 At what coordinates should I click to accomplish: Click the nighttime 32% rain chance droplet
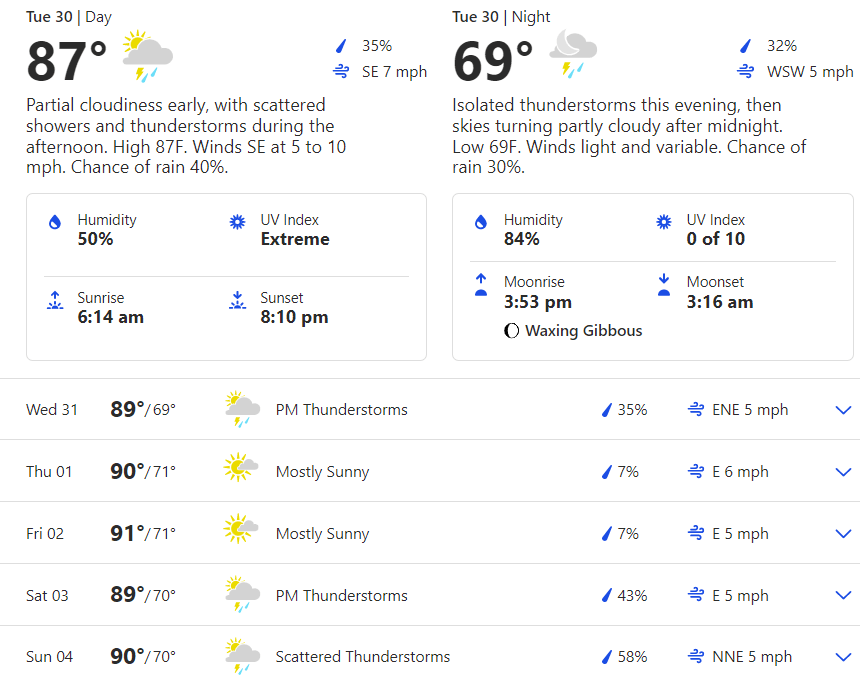tap(745, 46)
